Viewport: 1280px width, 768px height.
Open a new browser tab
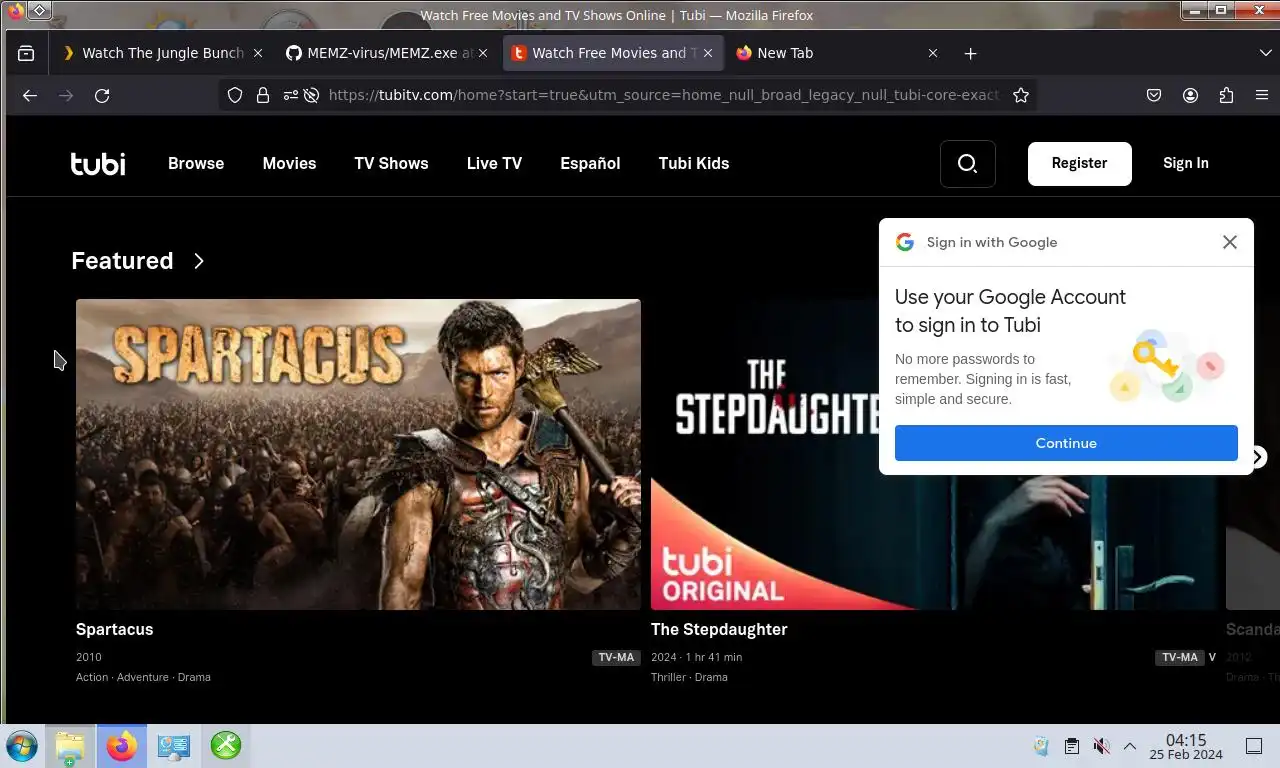point(970,53)
